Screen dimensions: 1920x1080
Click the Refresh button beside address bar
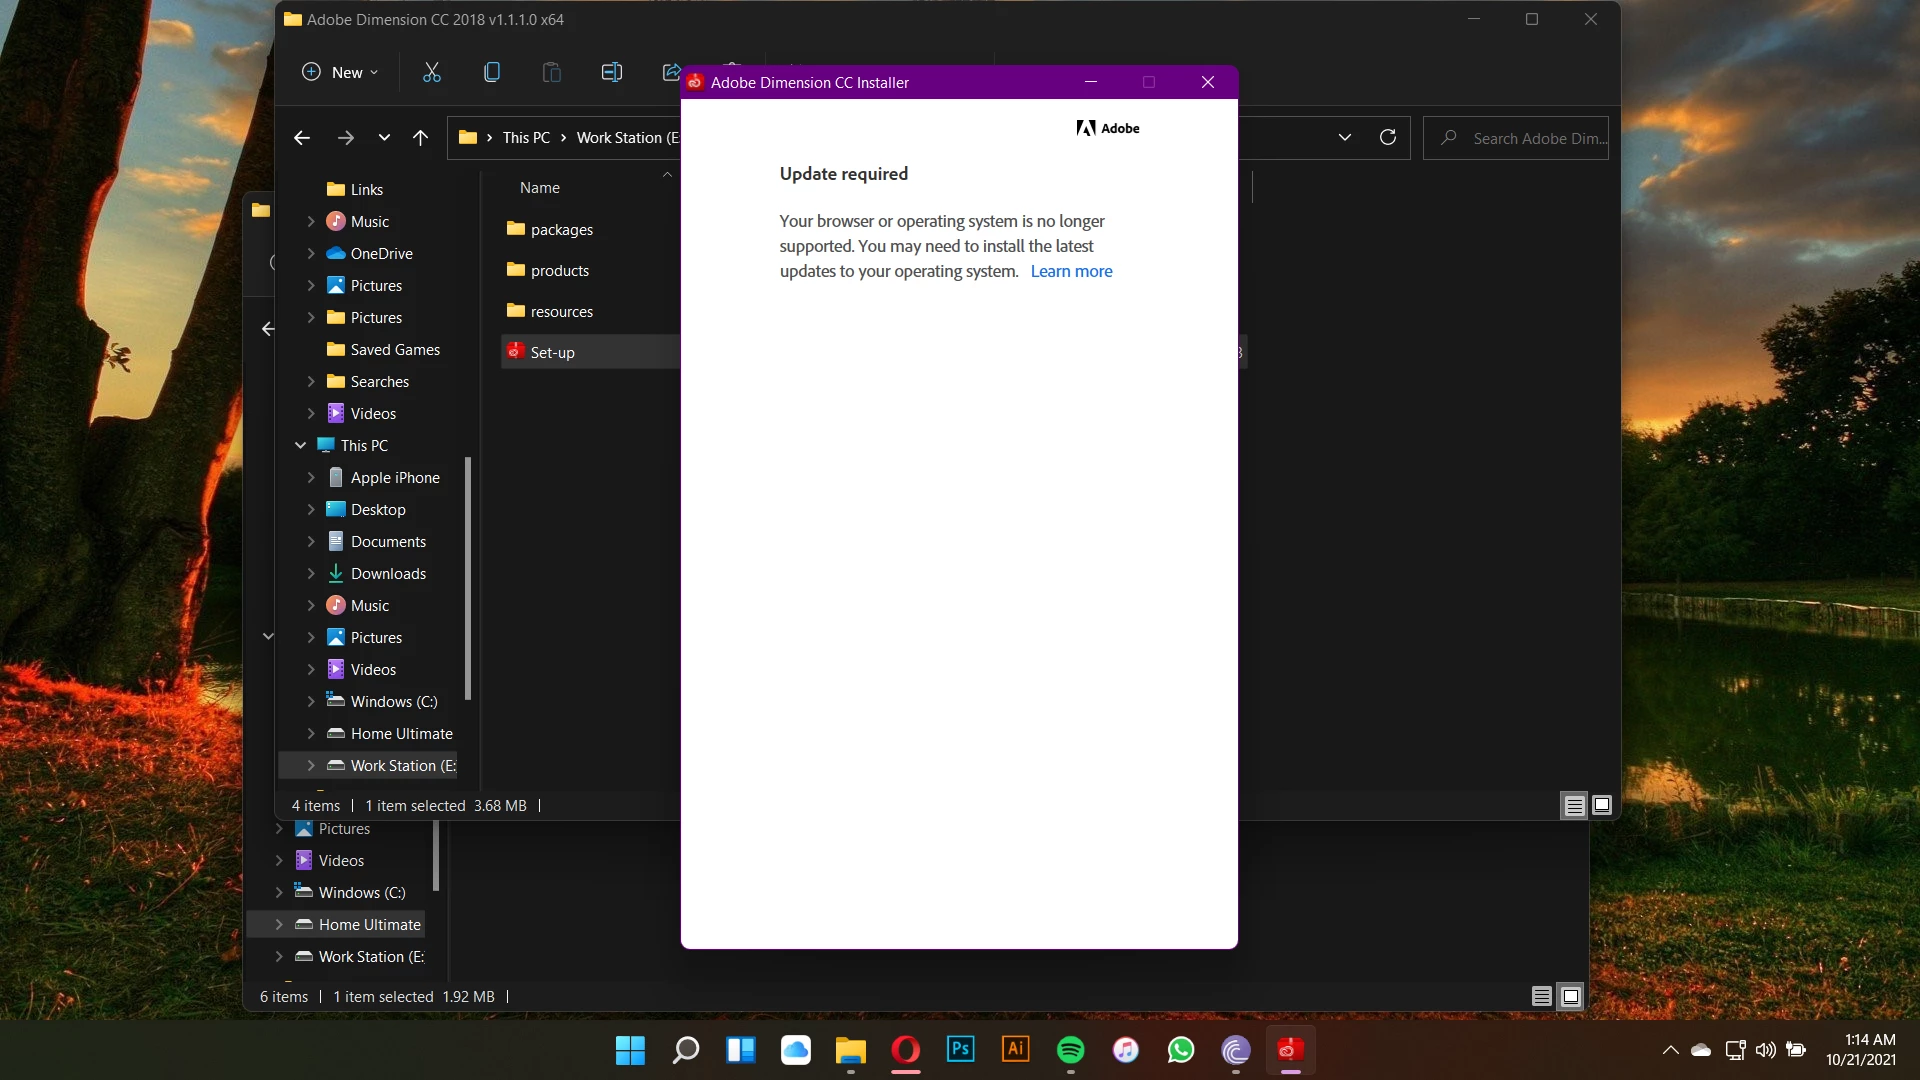point(1387,138)
